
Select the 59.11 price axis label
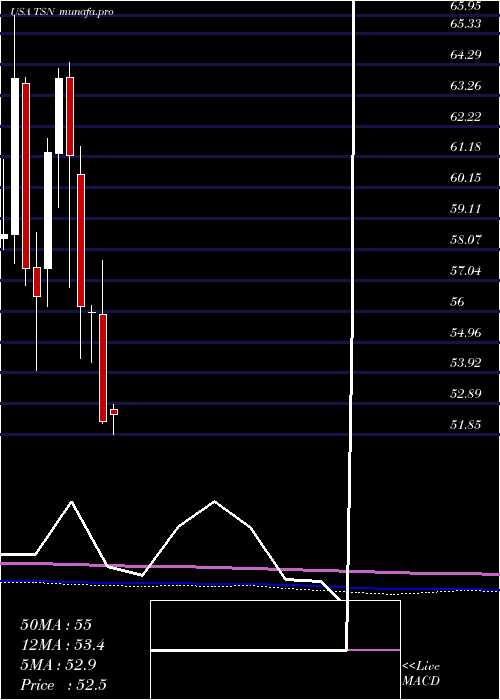[x=467, y=208]
